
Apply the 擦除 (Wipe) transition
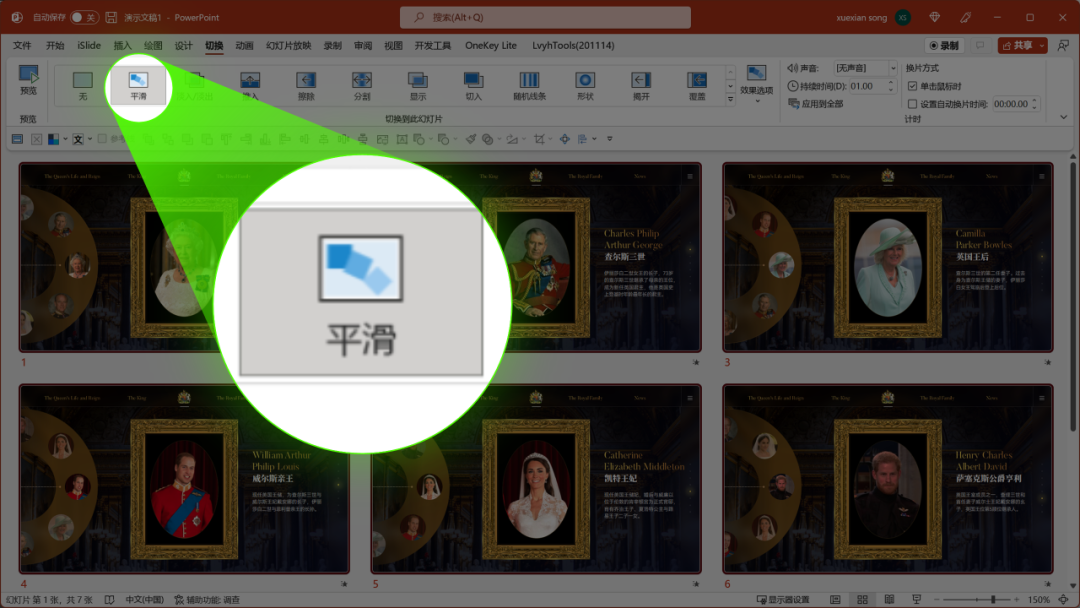pos(306,85)
